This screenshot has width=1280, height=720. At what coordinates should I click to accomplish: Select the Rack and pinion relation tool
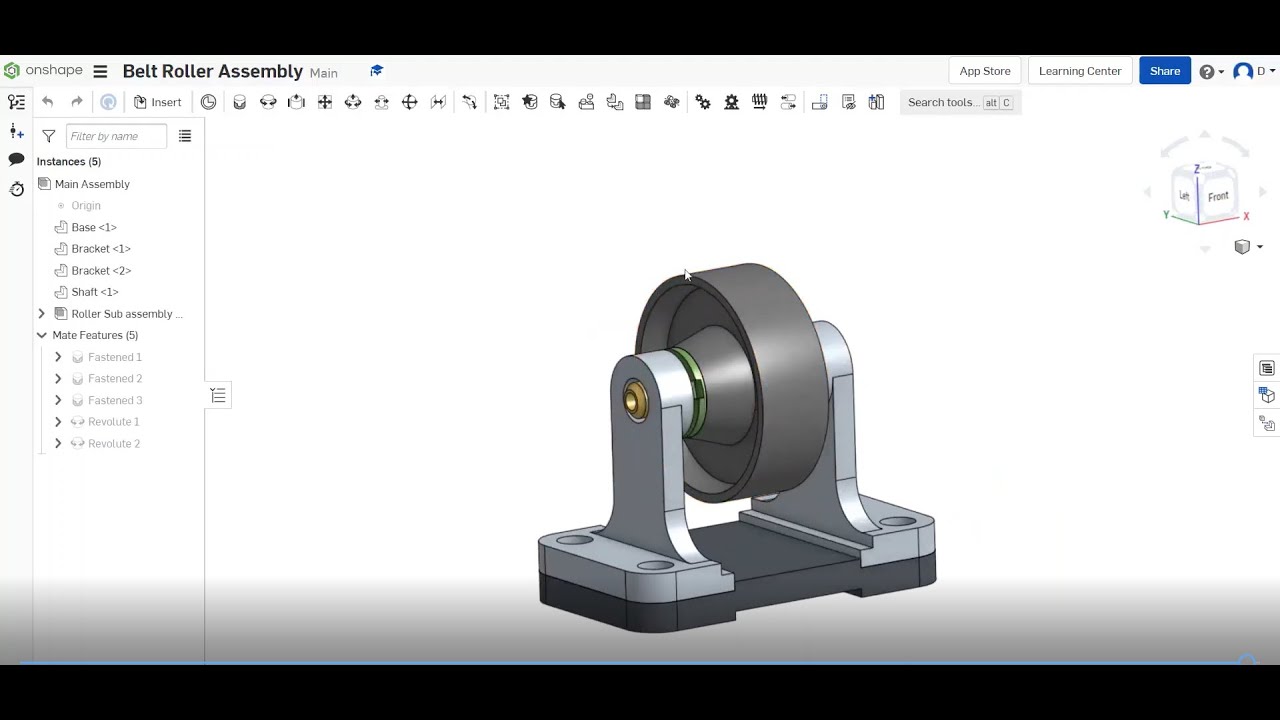731,102
